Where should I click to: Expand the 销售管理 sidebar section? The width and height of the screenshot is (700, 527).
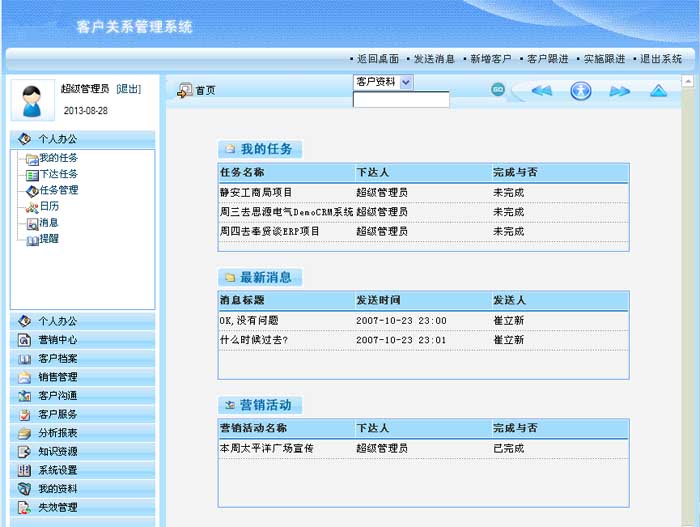point(57,377)
